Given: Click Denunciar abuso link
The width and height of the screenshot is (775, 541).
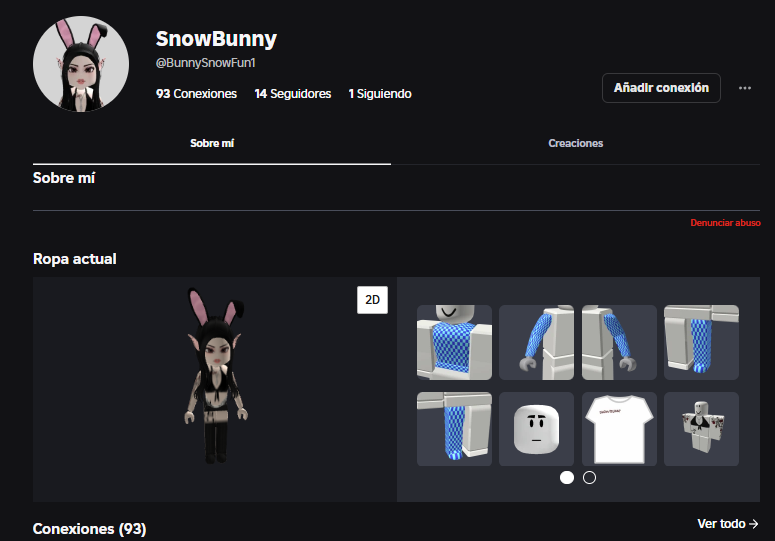Looking at the screenshot, I should click(x=725, y=223).
